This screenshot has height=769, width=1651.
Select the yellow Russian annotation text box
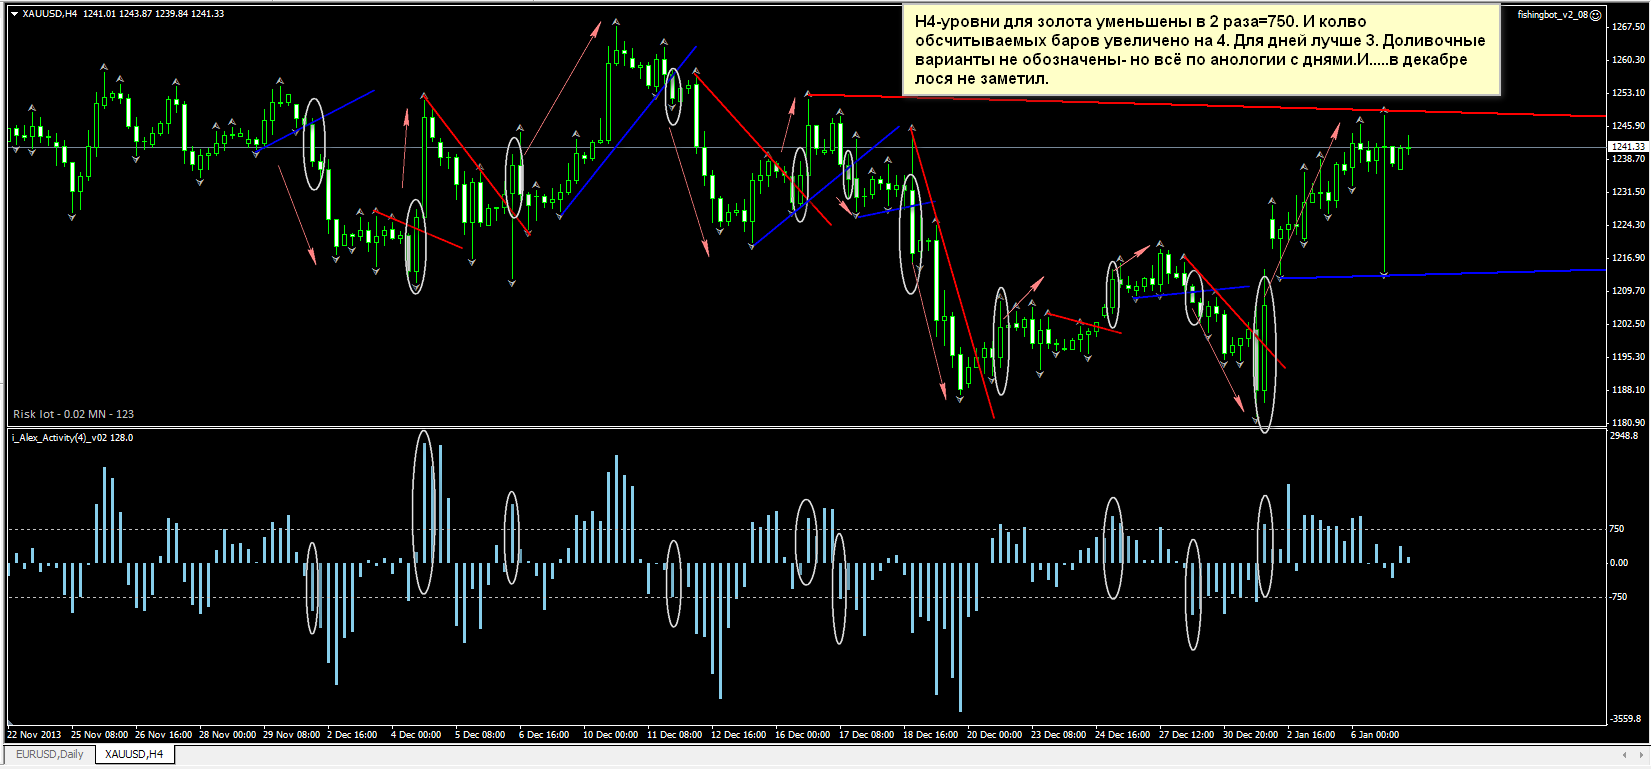point(1201,50)
